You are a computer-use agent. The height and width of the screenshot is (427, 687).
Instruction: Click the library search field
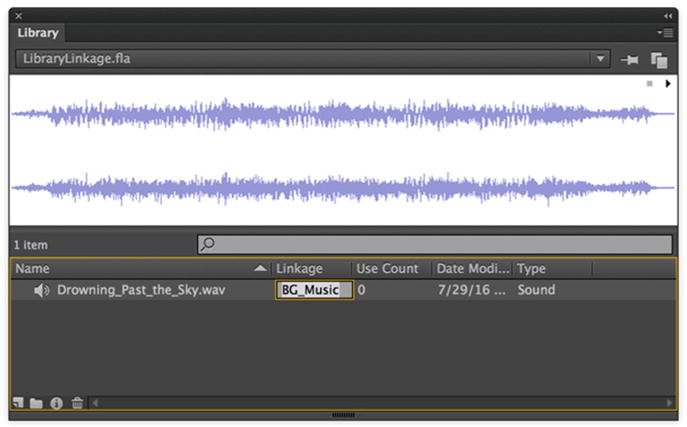(435, 244)
